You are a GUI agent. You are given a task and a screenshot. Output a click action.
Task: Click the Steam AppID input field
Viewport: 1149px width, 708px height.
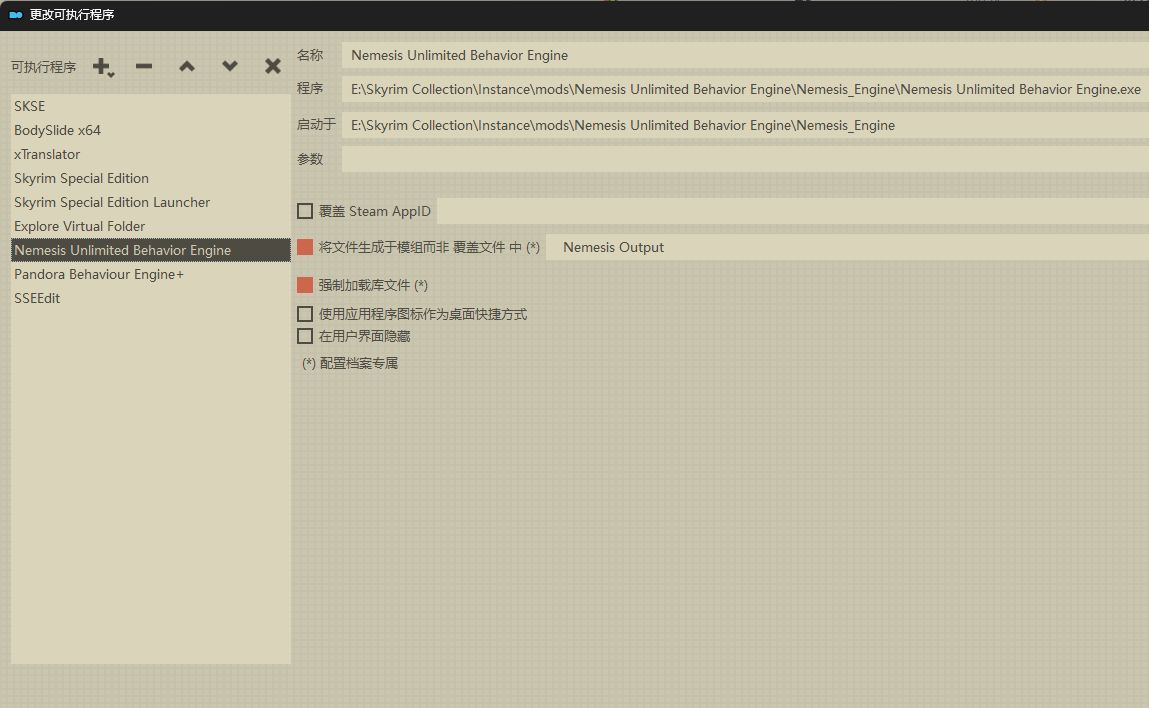[793, 211]
